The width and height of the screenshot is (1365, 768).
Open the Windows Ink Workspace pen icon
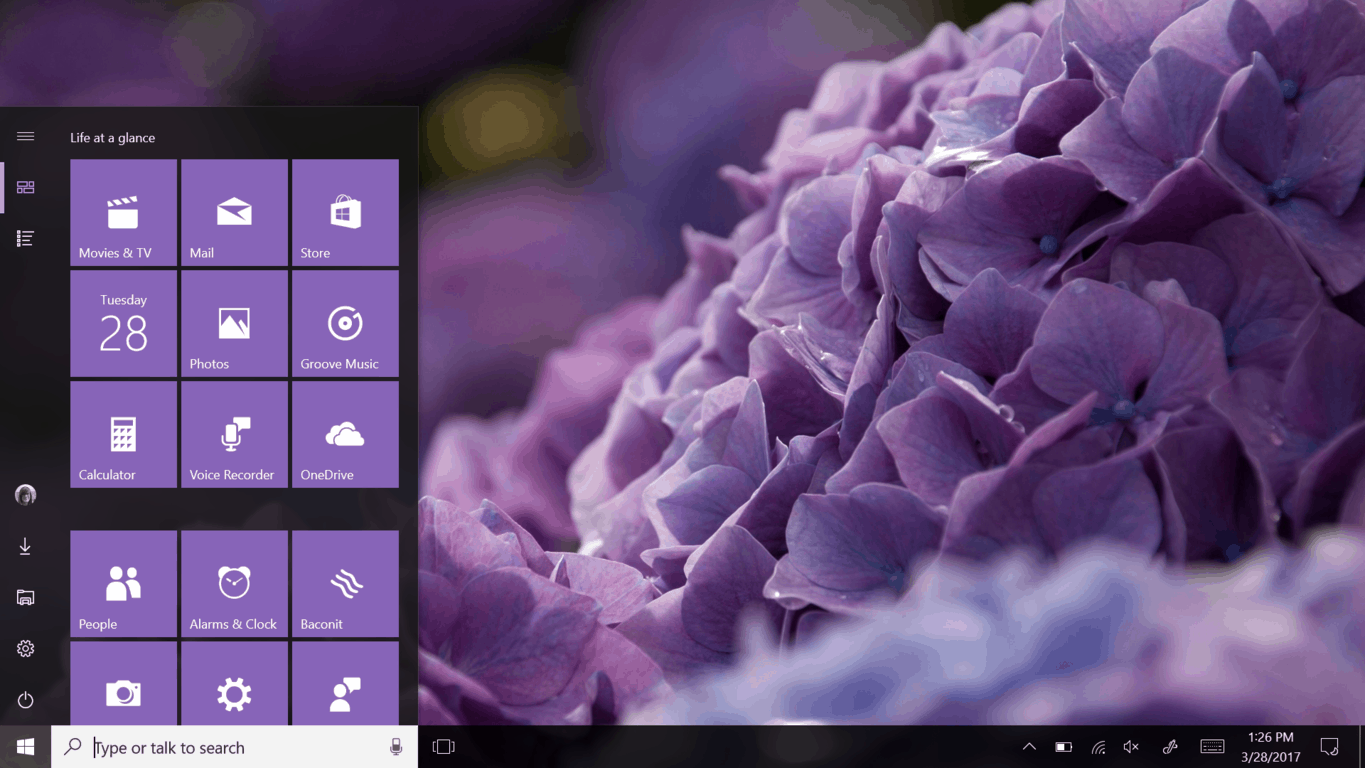pyautogui.click(x=1170, y=747)
